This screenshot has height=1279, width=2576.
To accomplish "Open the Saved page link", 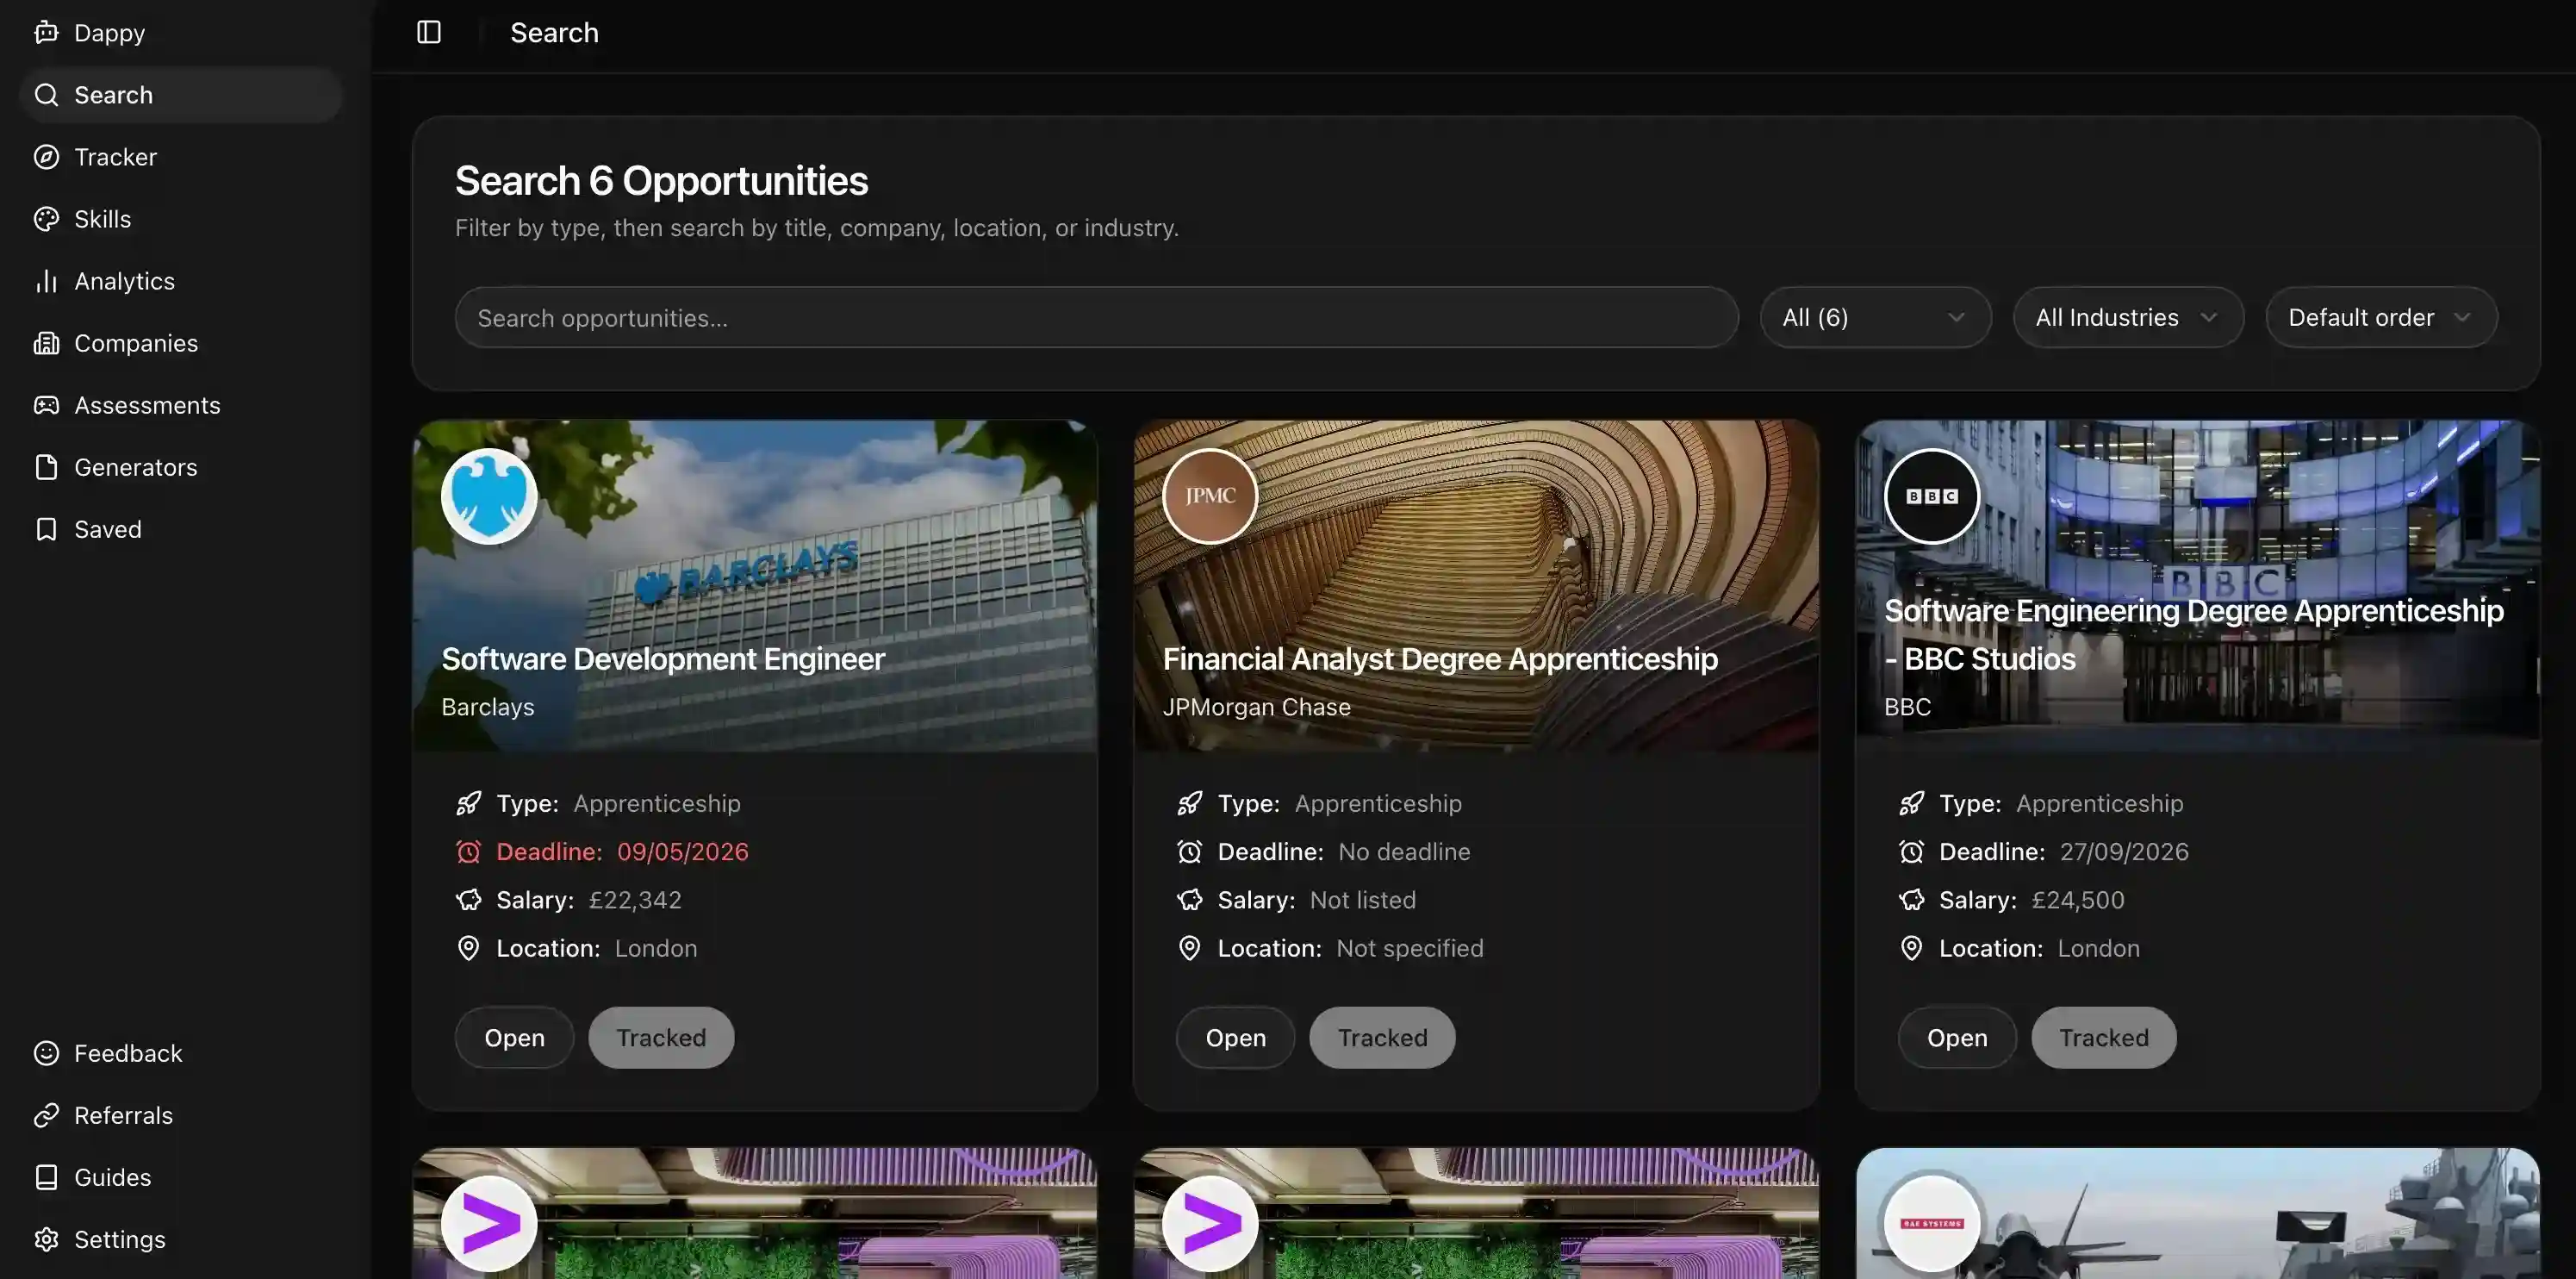I will [x=180, y=529].
